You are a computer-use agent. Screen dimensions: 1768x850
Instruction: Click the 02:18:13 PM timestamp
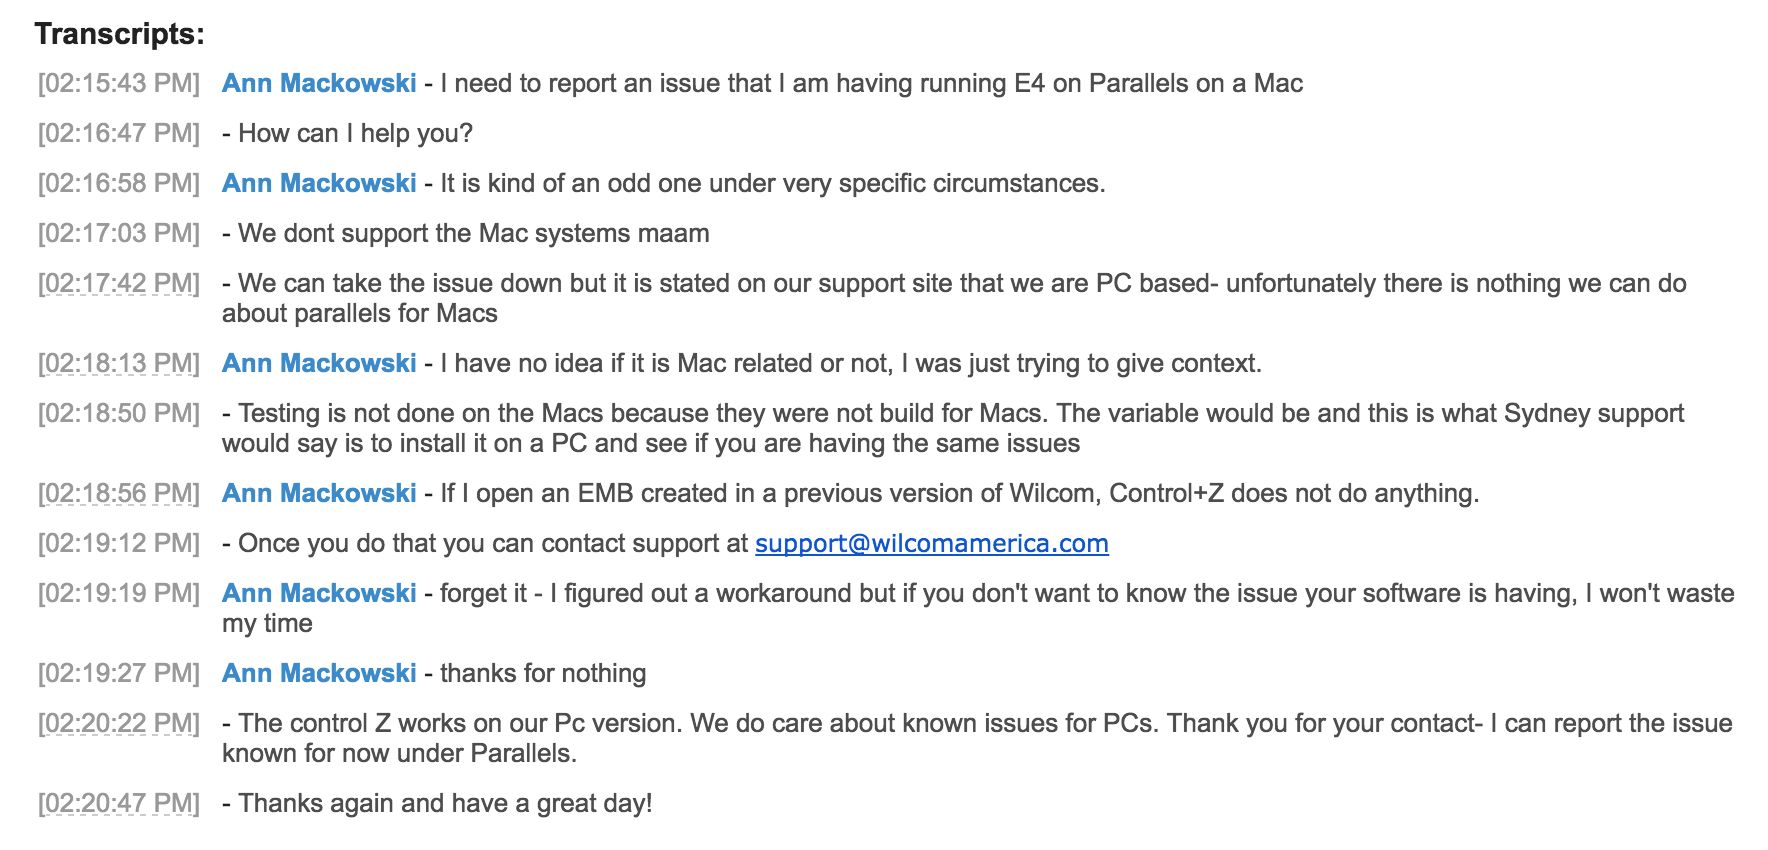coord(119,363)
